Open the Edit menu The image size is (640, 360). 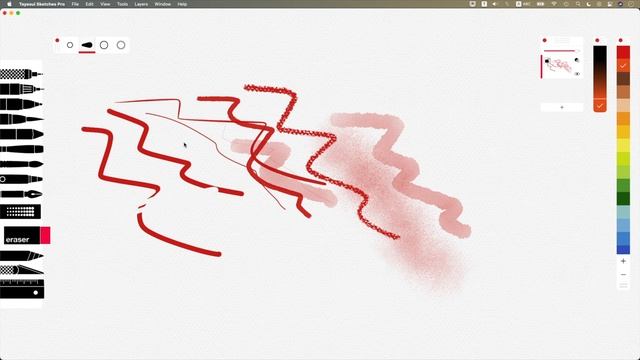tap(89, 4)
